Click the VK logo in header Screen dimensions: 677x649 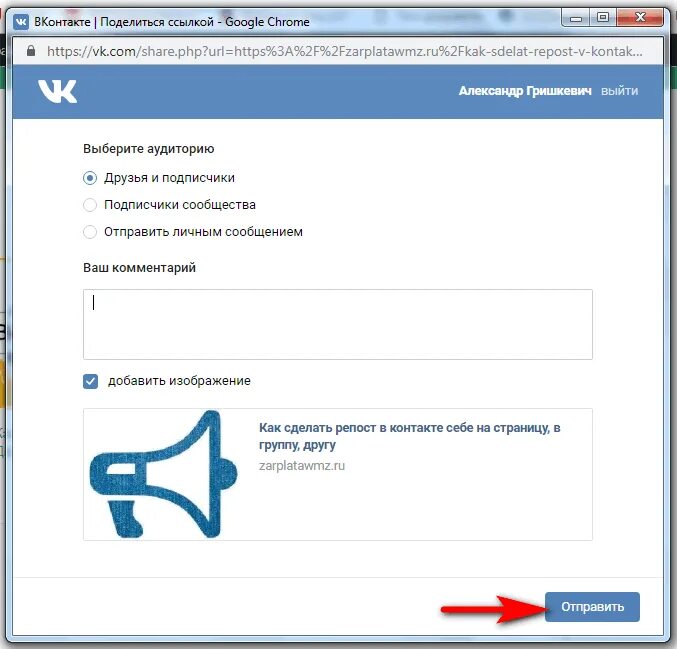point(57,91)
